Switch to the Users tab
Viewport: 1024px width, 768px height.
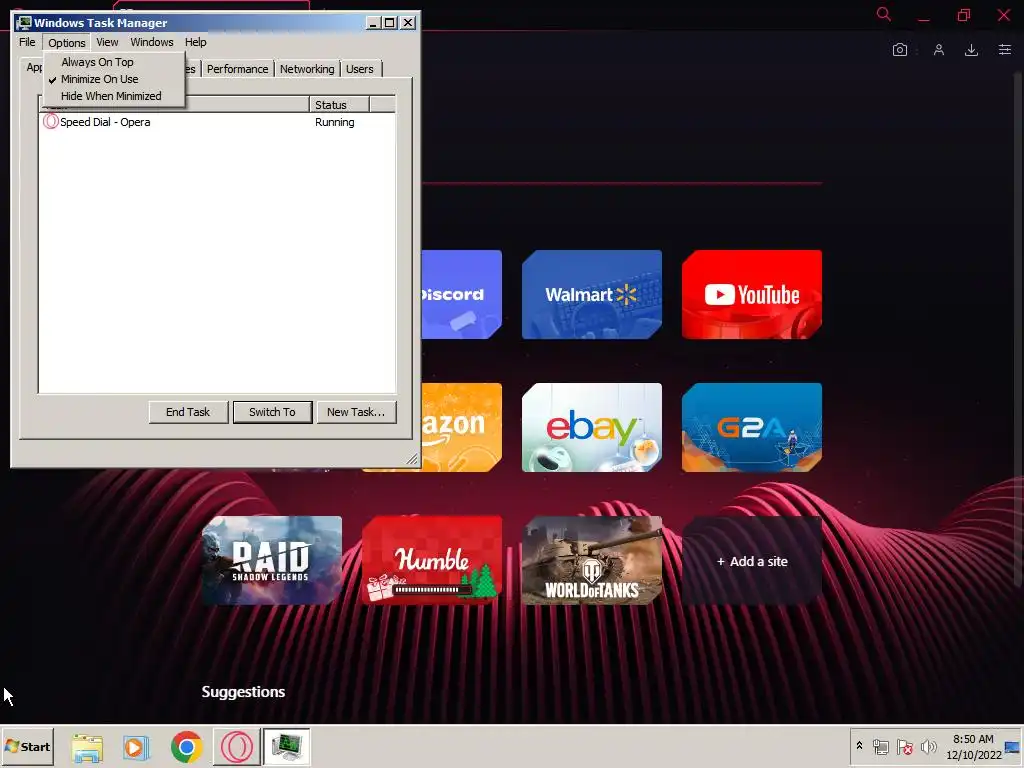tap(360, 69)
